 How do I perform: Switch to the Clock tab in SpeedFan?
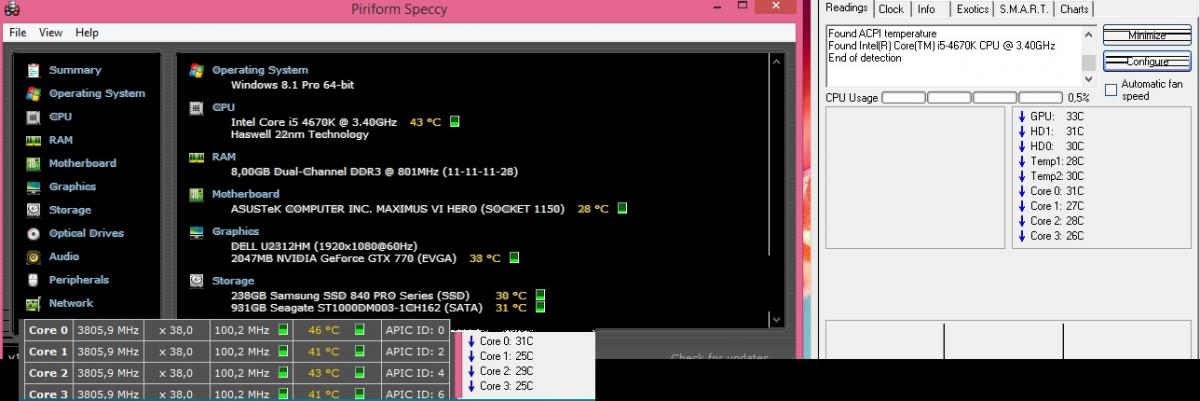point(891,9)
